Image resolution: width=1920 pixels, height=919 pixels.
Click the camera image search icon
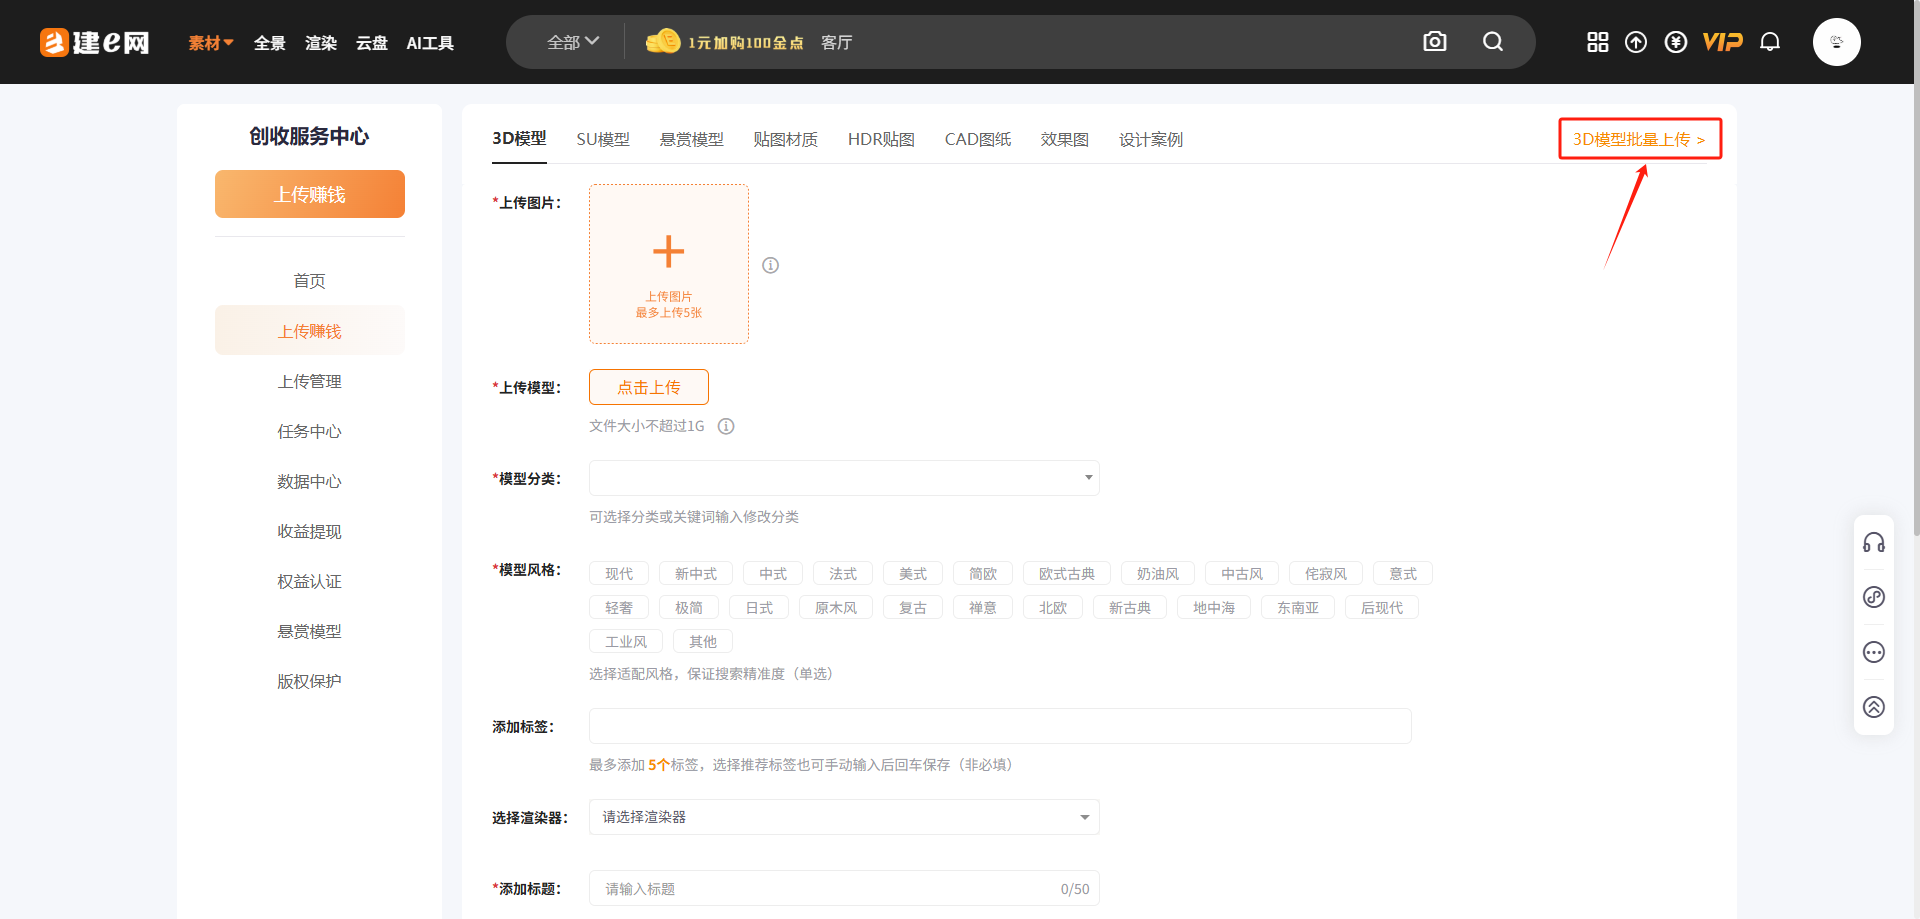(1434, 42)
